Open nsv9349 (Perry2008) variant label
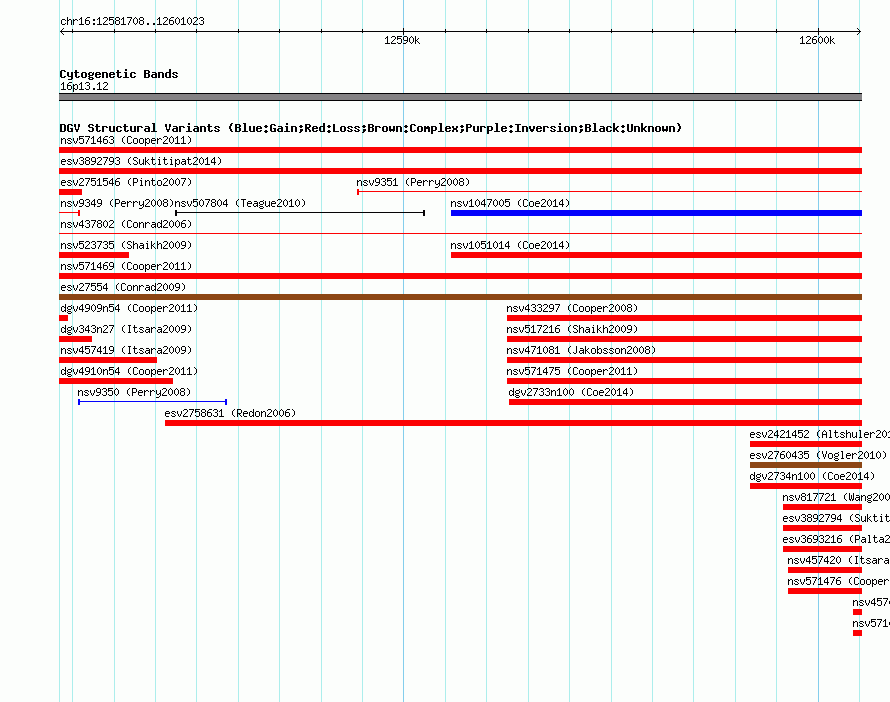 117,203
